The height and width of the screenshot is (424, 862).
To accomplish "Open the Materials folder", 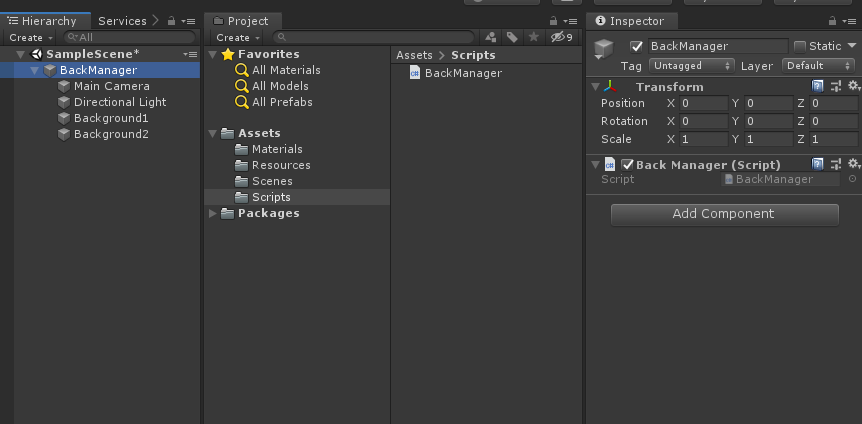I will click(x=277, y=150).
